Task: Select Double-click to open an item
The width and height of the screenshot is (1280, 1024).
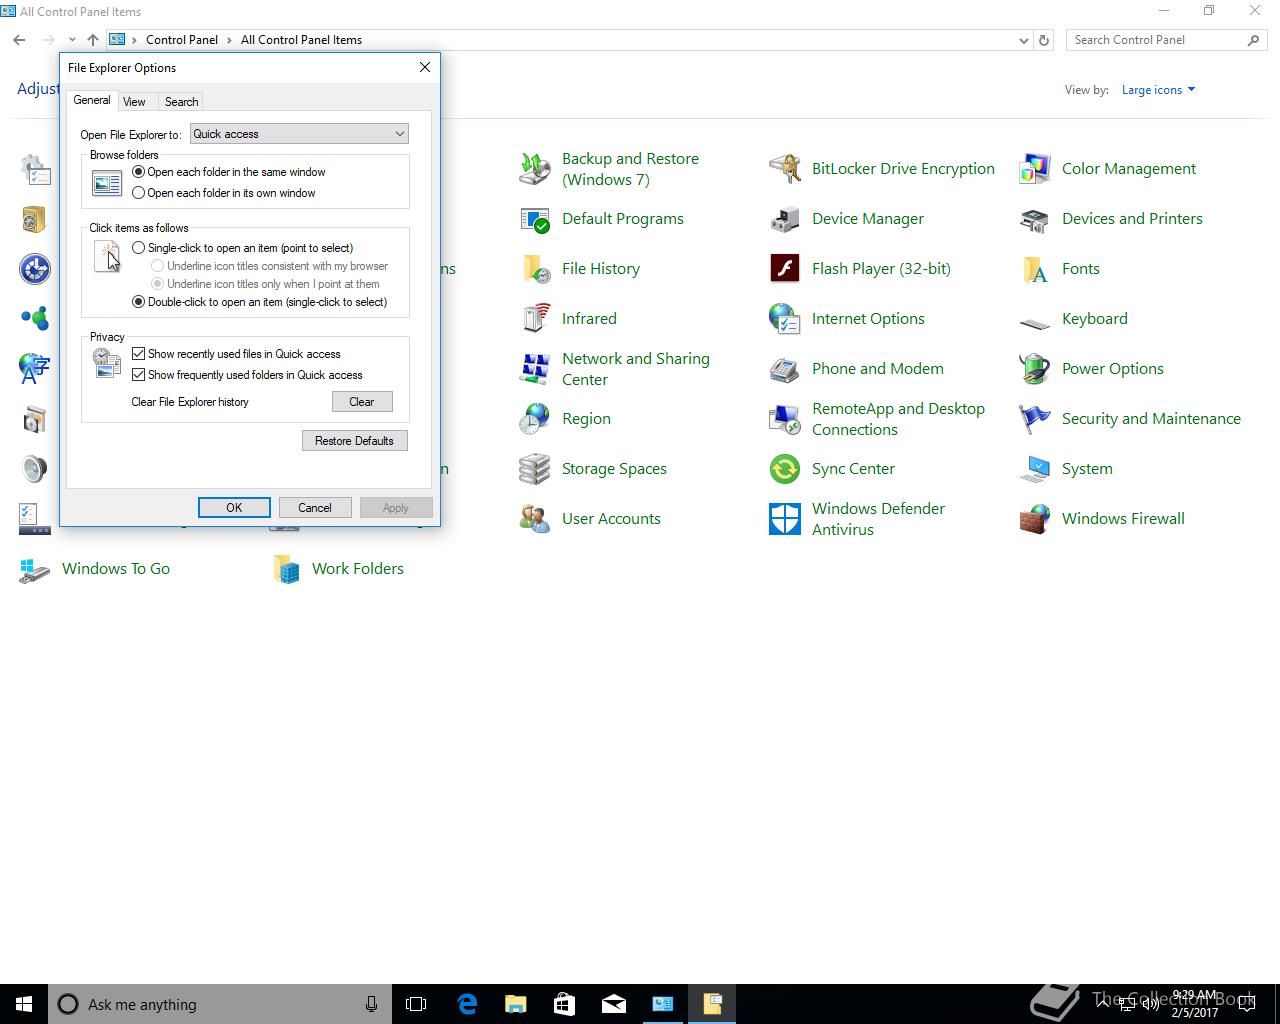Action: click(x=139, y=302)
